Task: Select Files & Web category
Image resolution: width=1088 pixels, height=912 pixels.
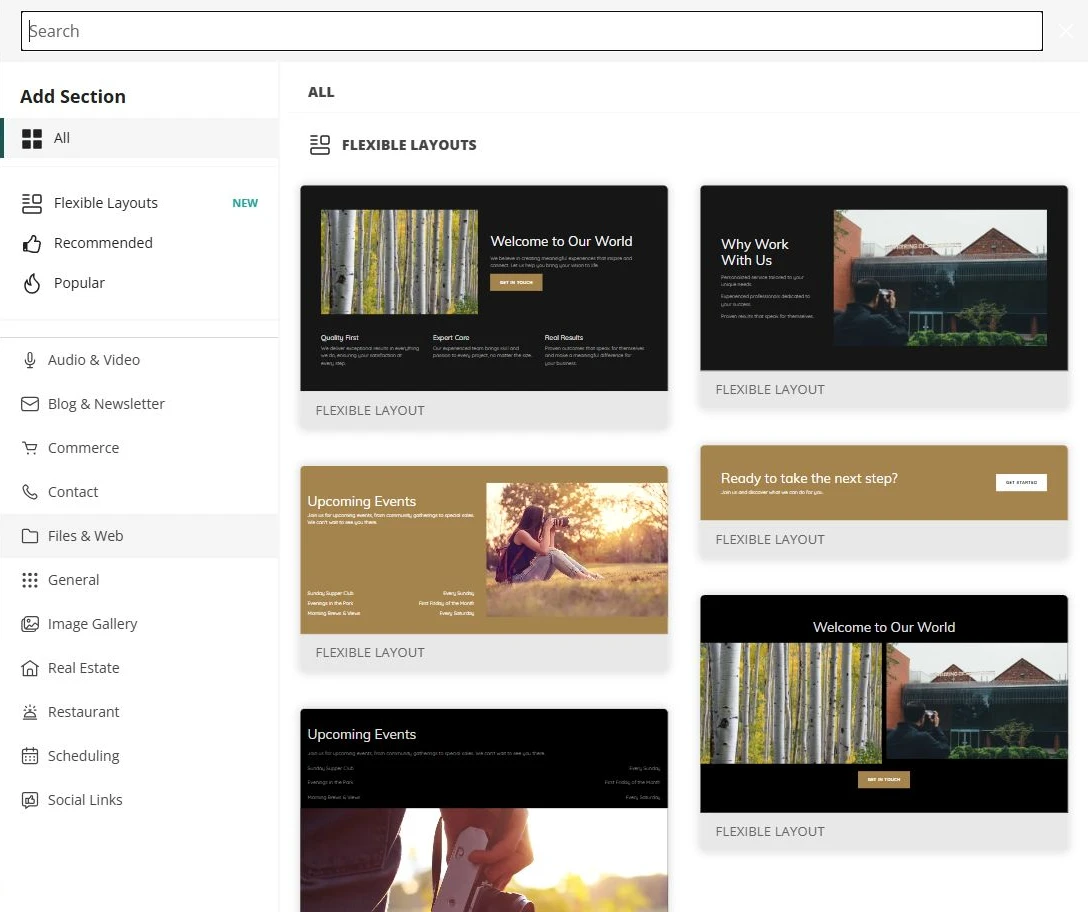Action: click(x=85, y=536)
